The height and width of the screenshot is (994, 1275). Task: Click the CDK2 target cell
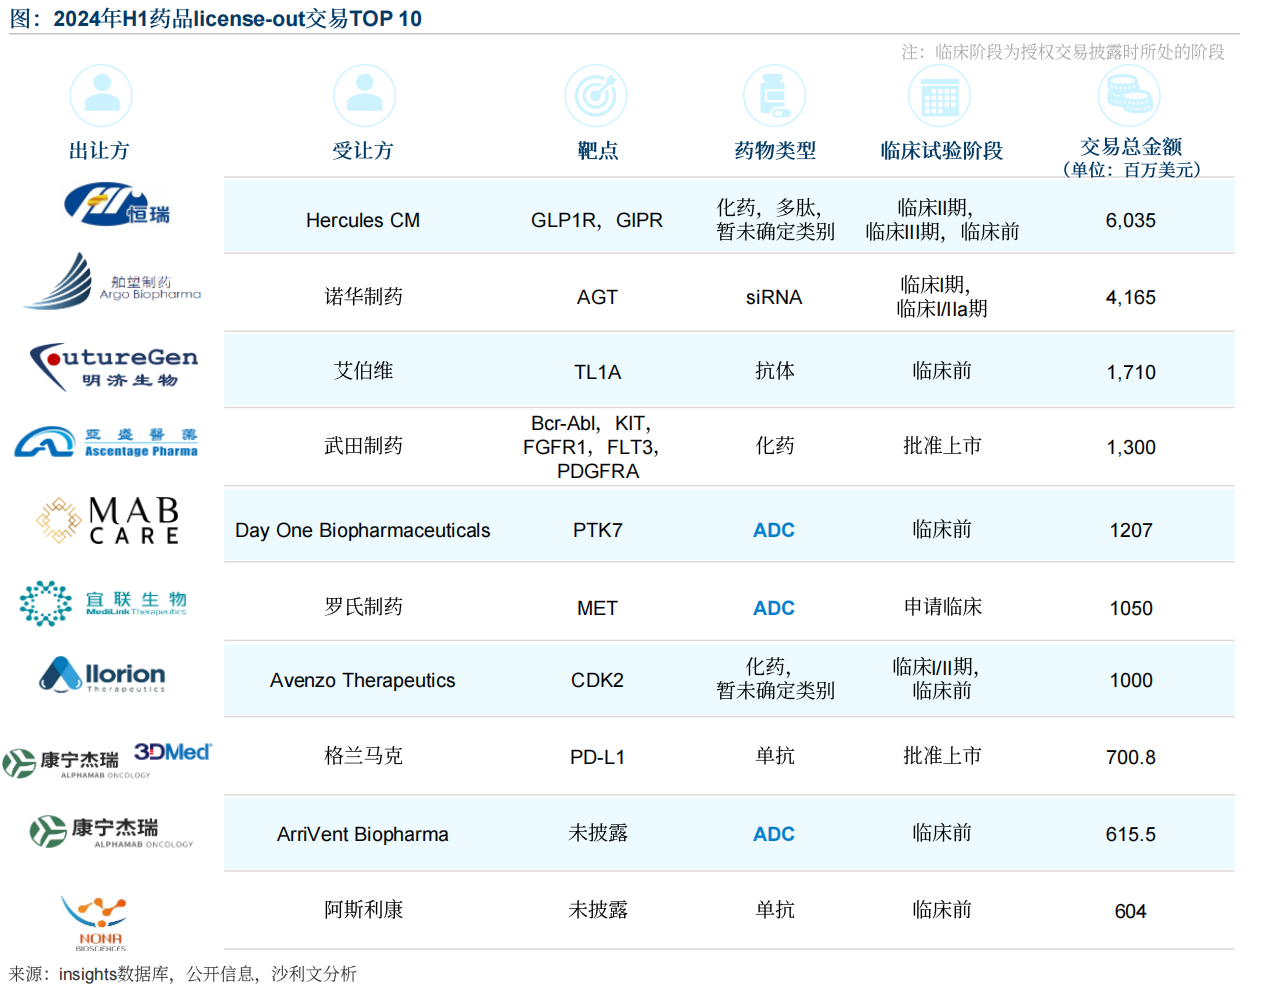tap(597, 680)
